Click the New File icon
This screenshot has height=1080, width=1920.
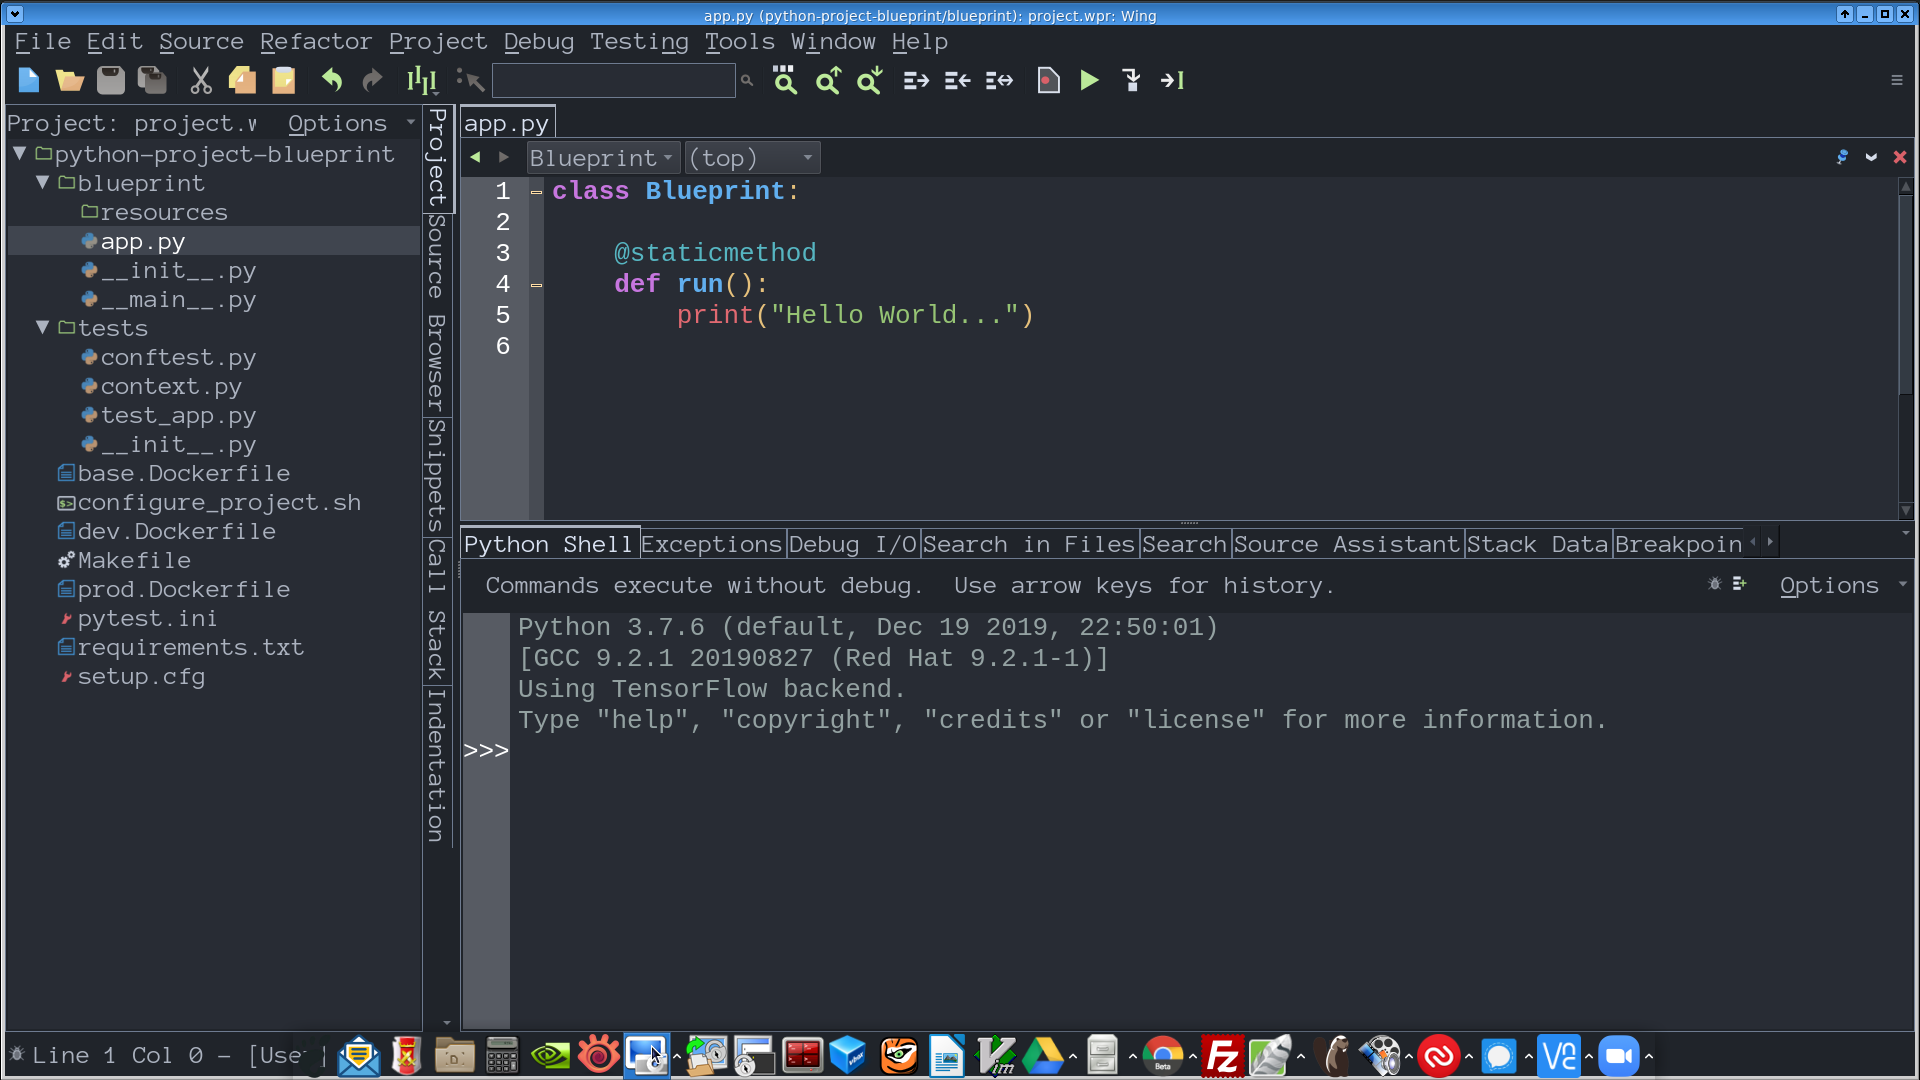coord(28,80)
